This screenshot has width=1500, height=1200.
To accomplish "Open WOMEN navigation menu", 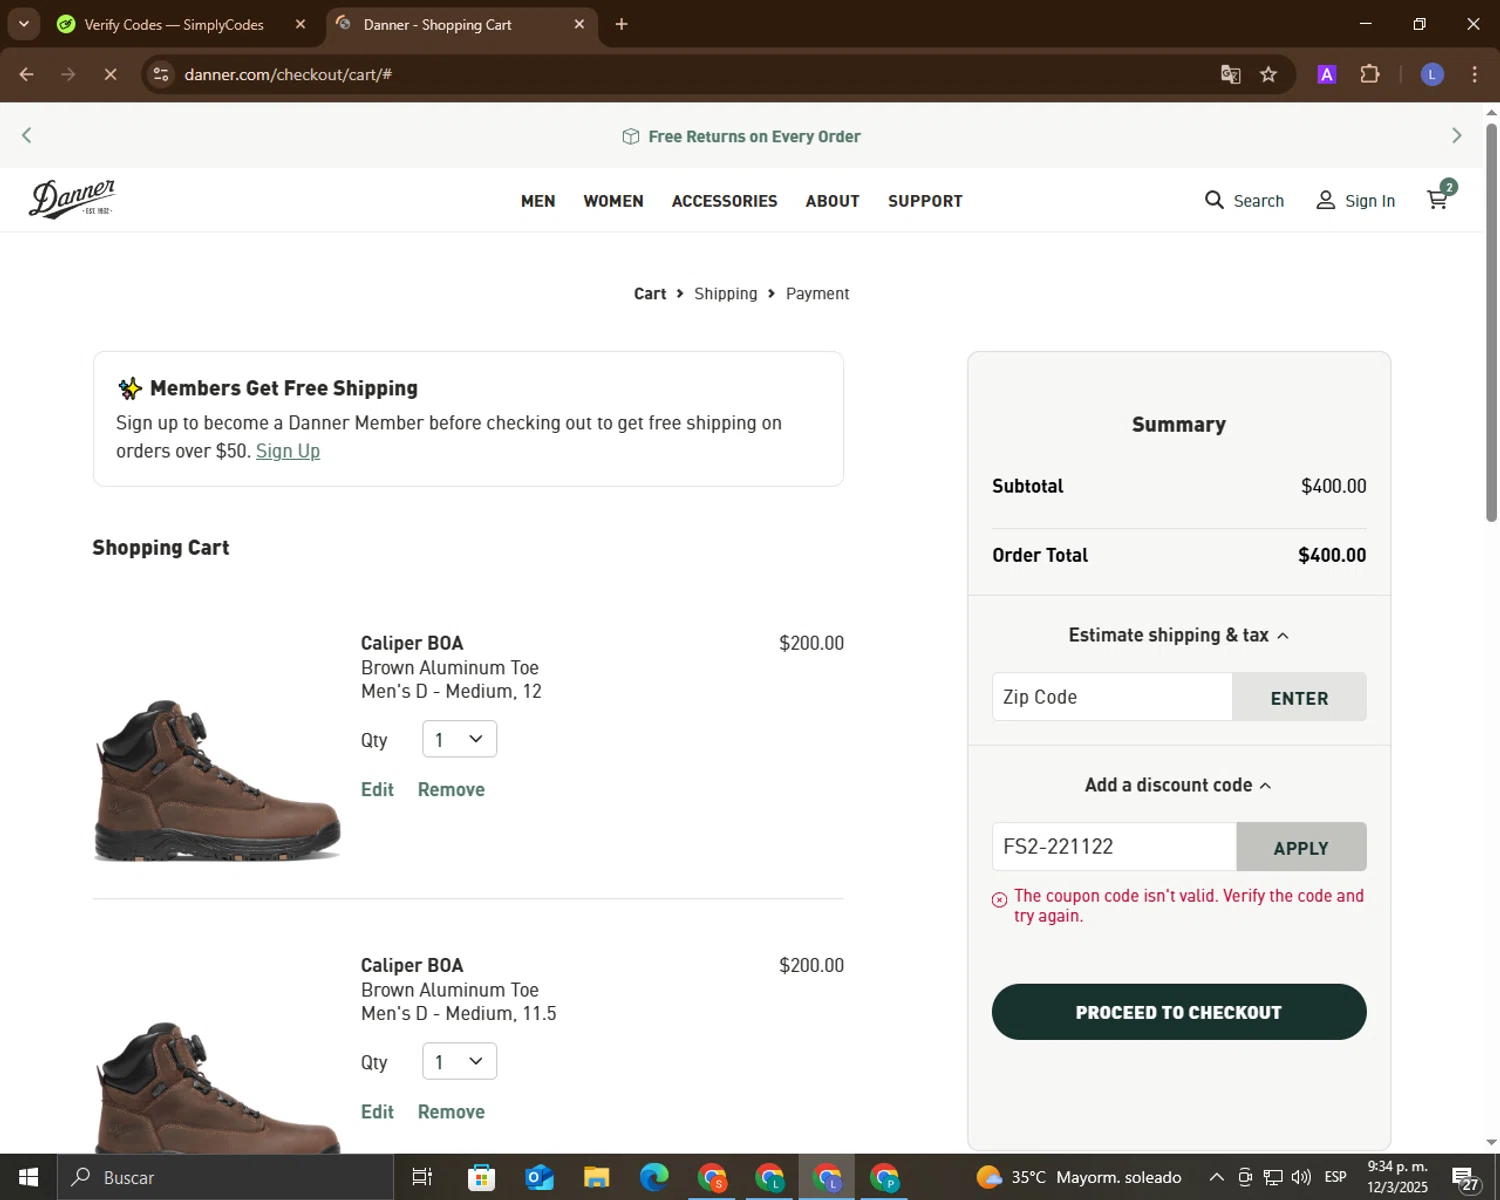I will pyautogui.click(x=613, y=201).
